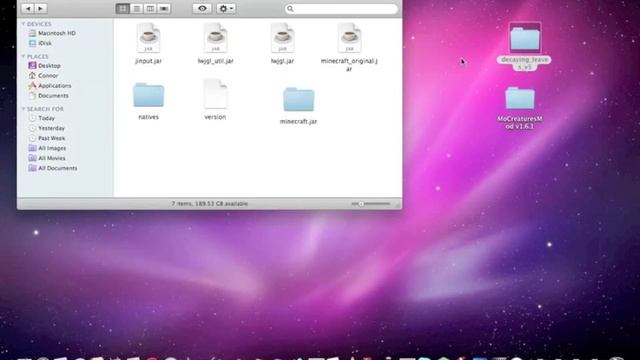Select the jinput.jar file icon

click(149, 38)
